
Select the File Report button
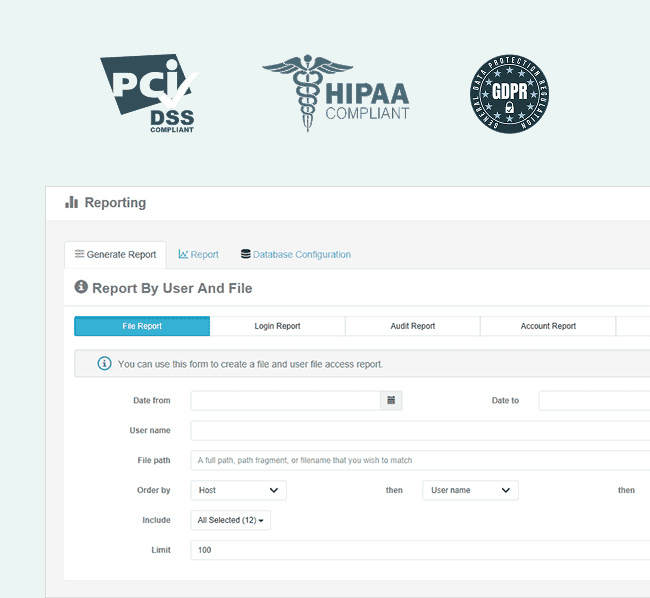tap(142, 326)
